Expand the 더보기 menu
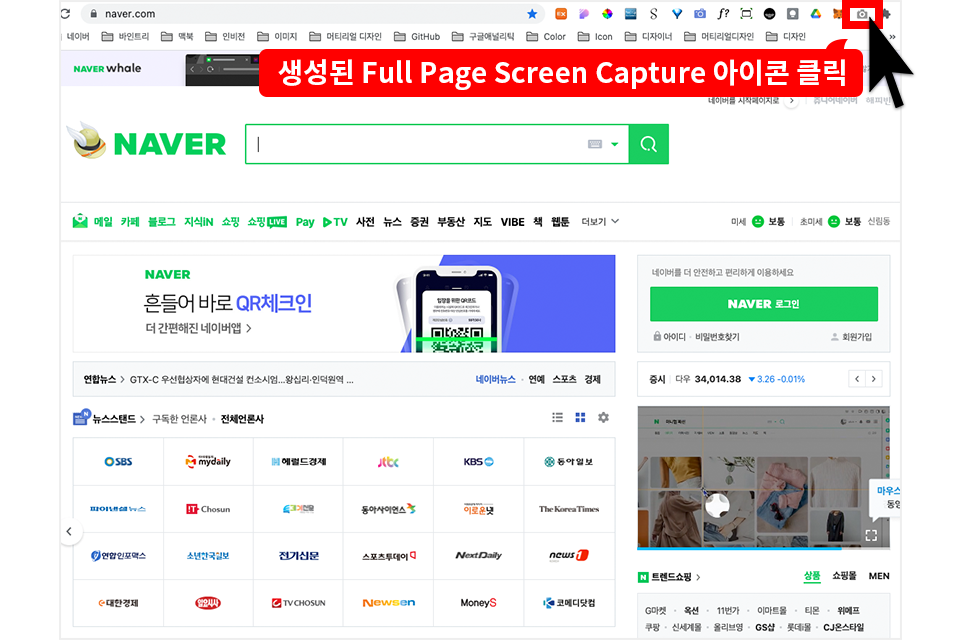960x640 pixels. coord(600,221)
